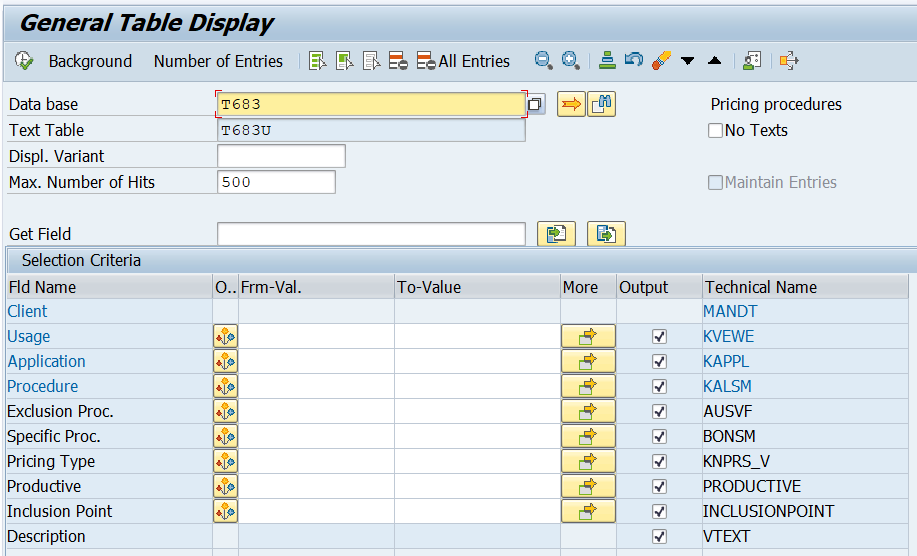The image size is (917, 556).
Task: Click the All Entries delete-rows icon
Action: (x=426, y=61)
